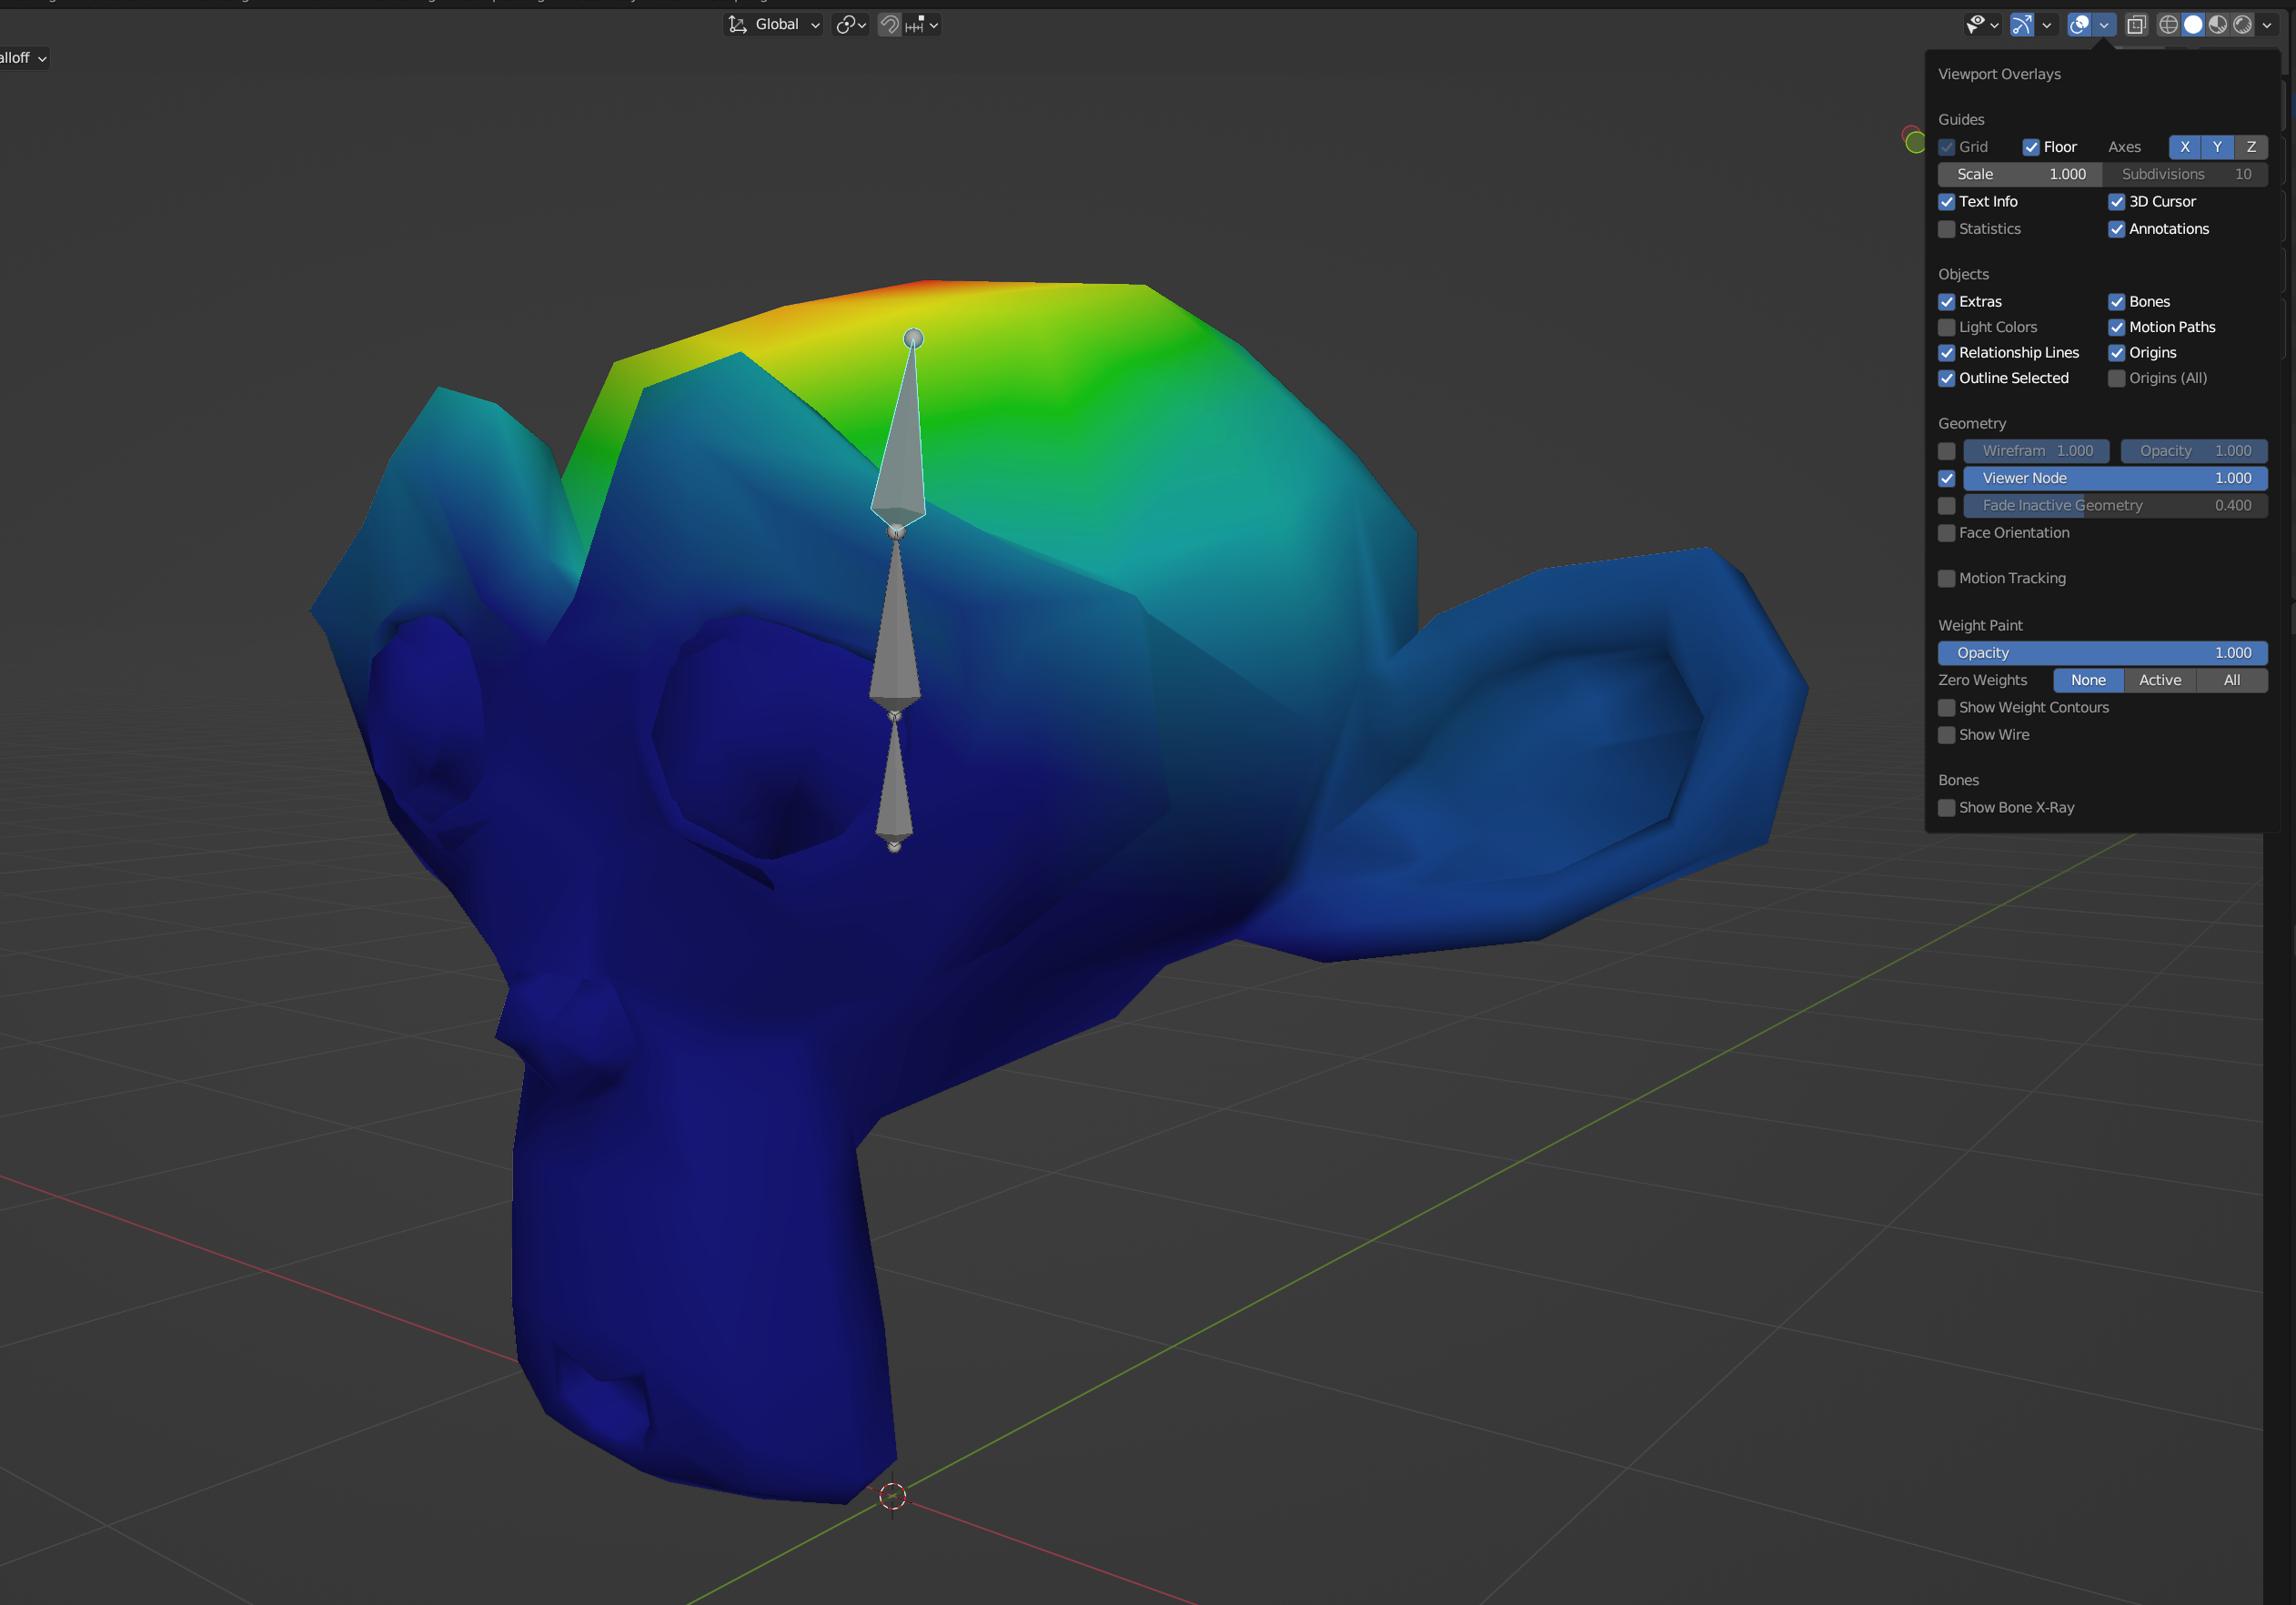Toggle the show overlays button

(x=2079, y=25)
